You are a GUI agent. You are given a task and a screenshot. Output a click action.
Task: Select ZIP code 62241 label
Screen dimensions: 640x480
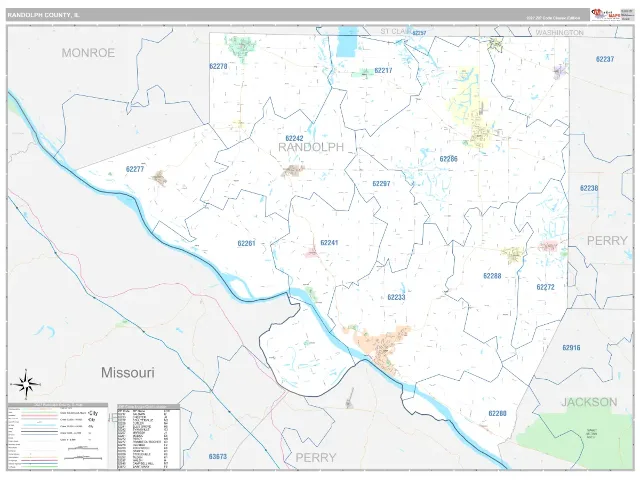[x=329, y=243]
